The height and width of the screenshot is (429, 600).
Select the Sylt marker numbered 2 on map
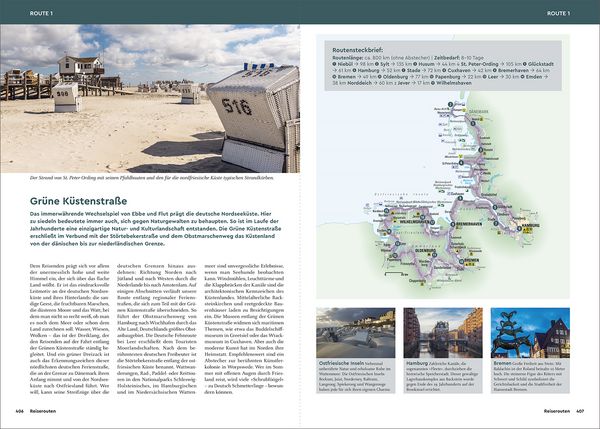(450, 104)
